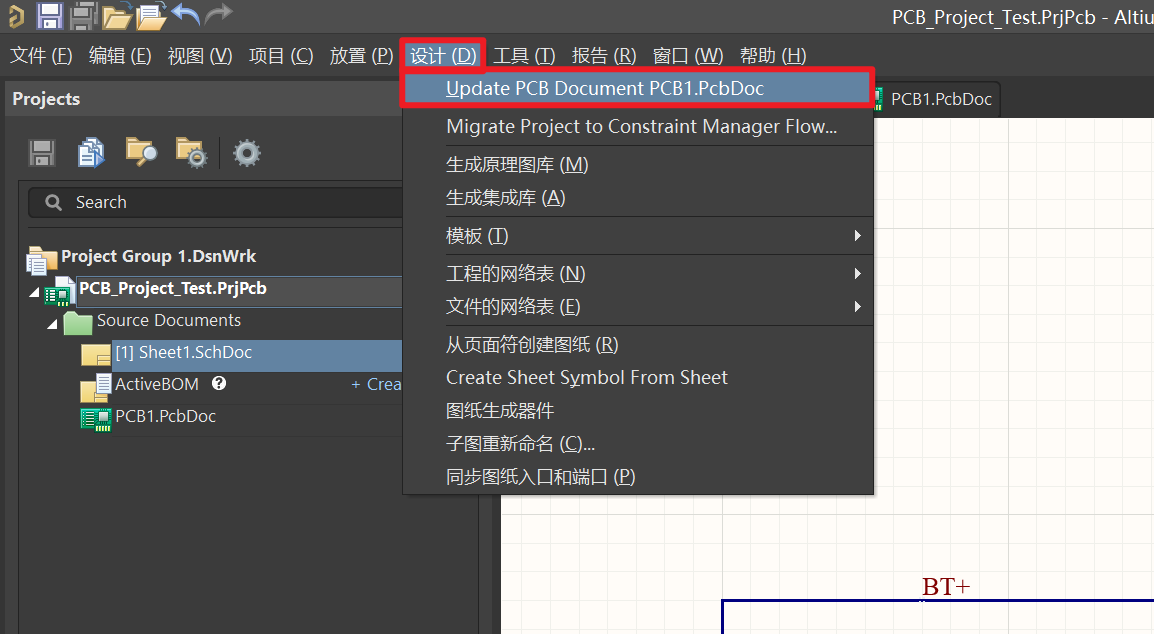Save the active document in Projects panel
The height and width of the screenshot is (634, 1154).
(42, 153)
